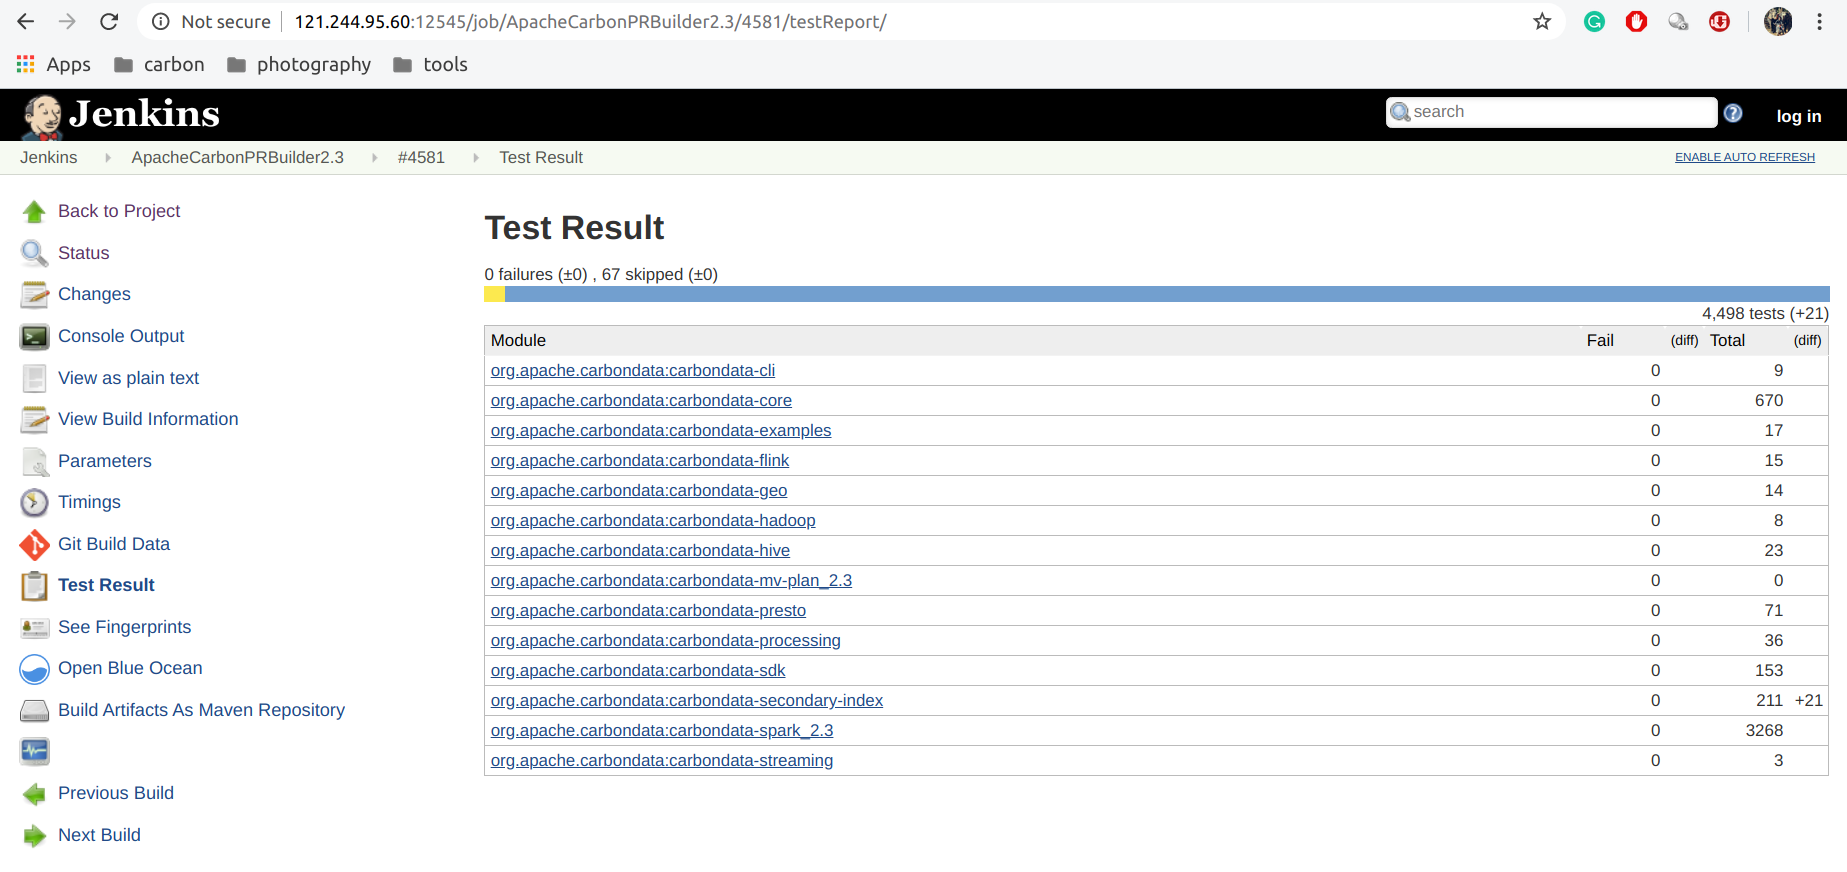This screenshot has width=1847, height=872.
Task: Expand the #4581 breadcrumb arrow
Action: [x=476, y=158]
